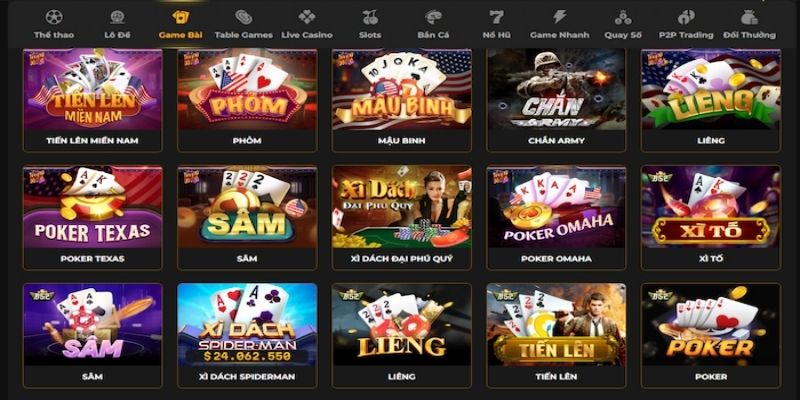Open the Xì Dách Spiderman thumbnail
The width and height of the screenshot is (800, 400).
[x=247, y=324]
